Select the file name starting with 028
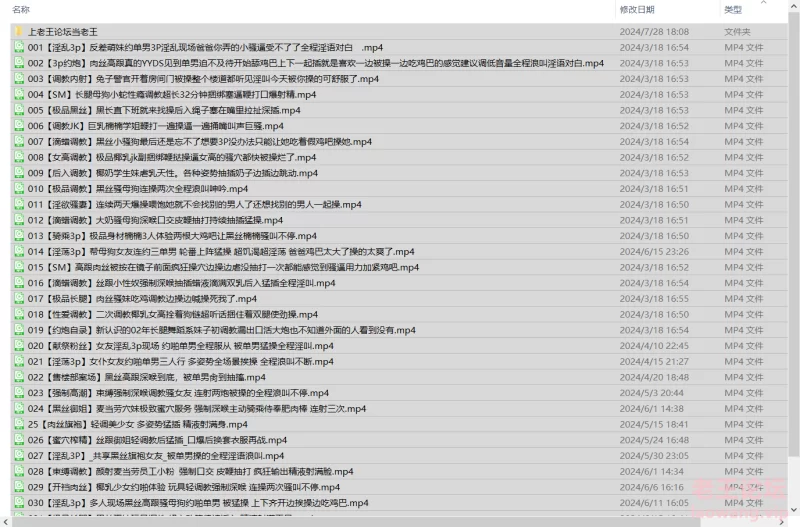 [190, 471]
